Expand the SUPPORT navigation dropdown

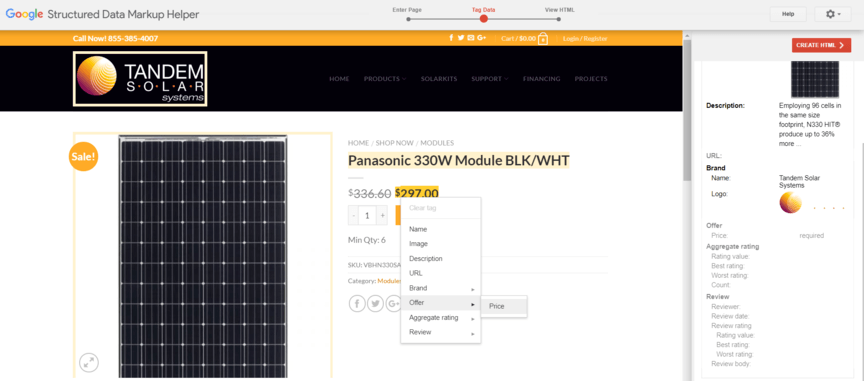point(490,79)
